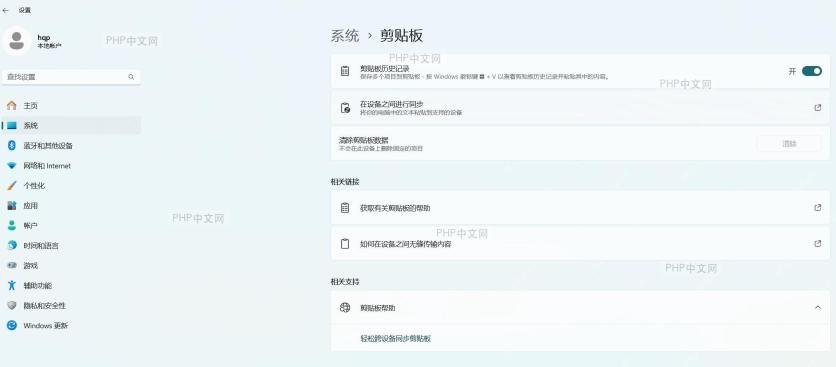Open the hqp user avatar

[17, 41]
